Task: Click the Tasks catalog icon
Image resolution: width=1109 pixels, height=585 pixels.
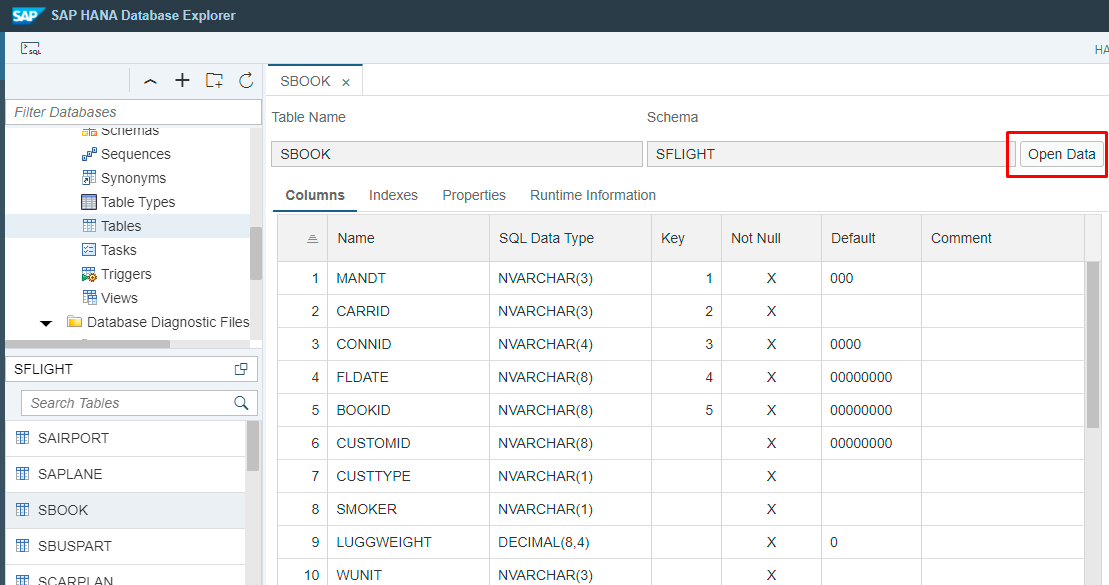Action: coord(89,250)
